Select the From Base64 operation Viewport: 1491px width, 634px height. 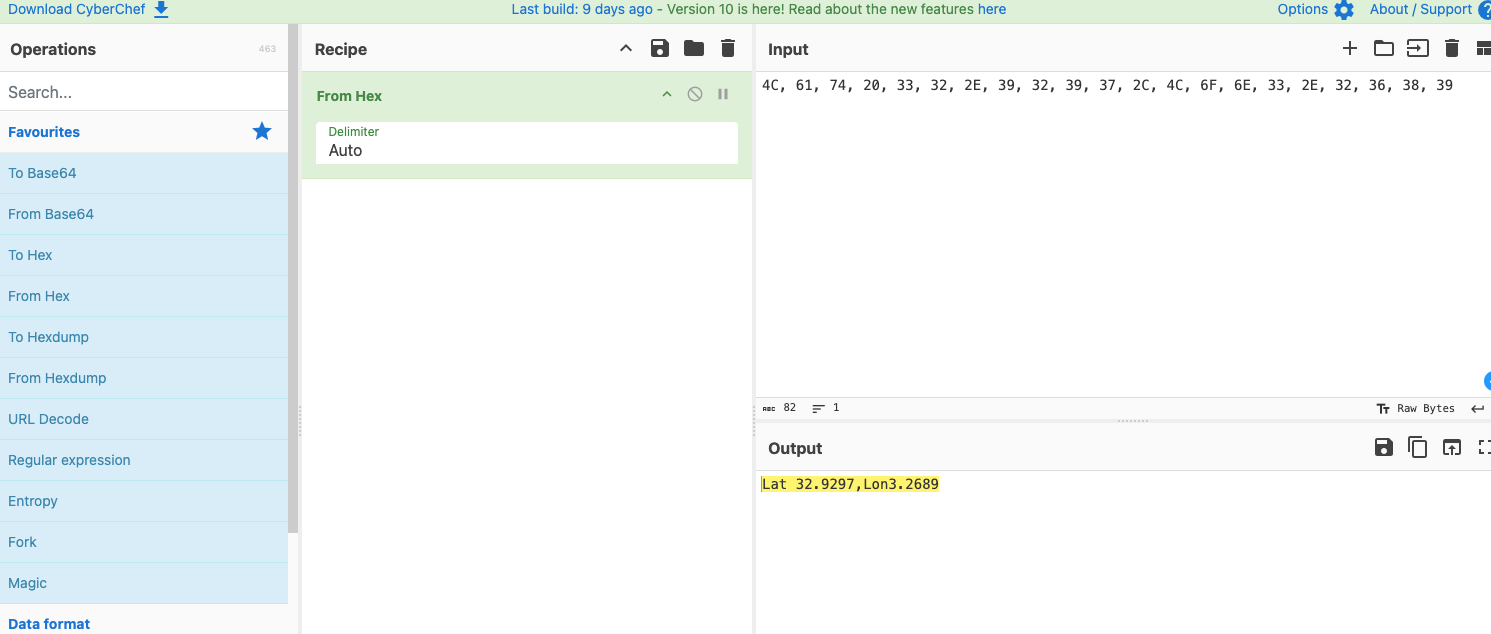pos(51,214)
